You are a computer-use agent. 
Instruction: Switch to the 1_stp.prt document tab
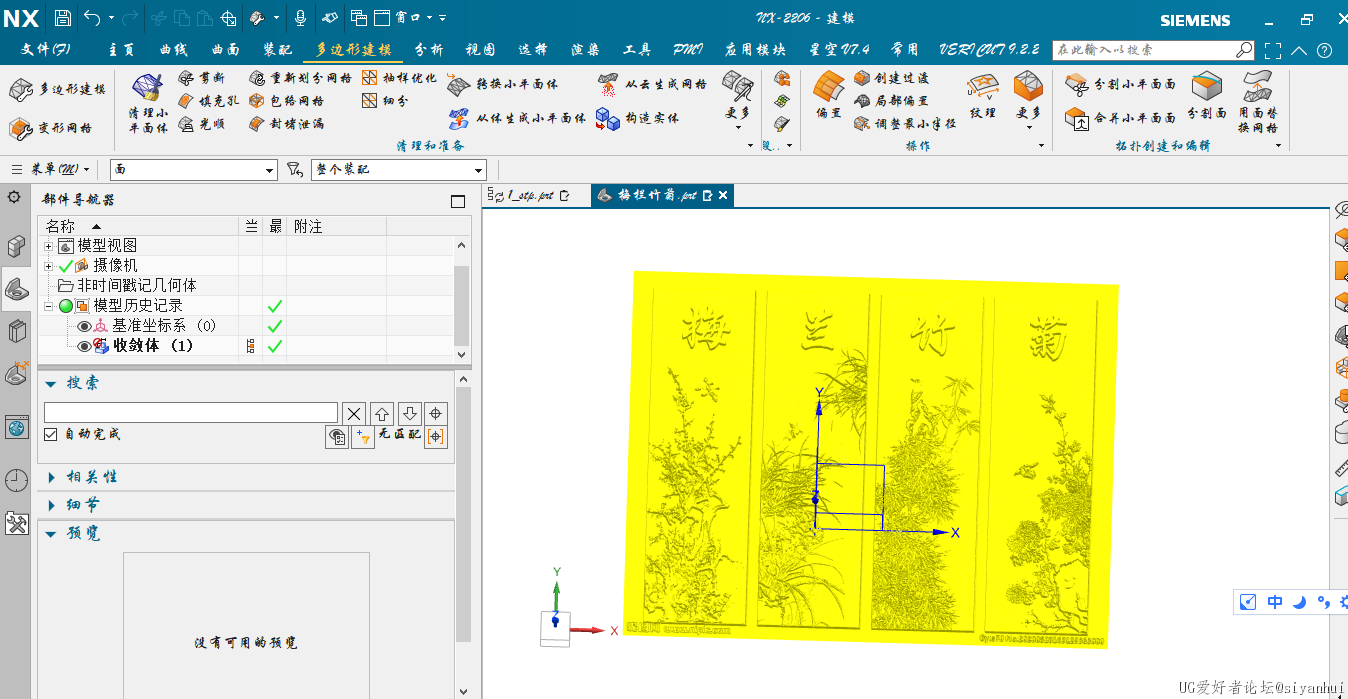click(x=530, y=195)
